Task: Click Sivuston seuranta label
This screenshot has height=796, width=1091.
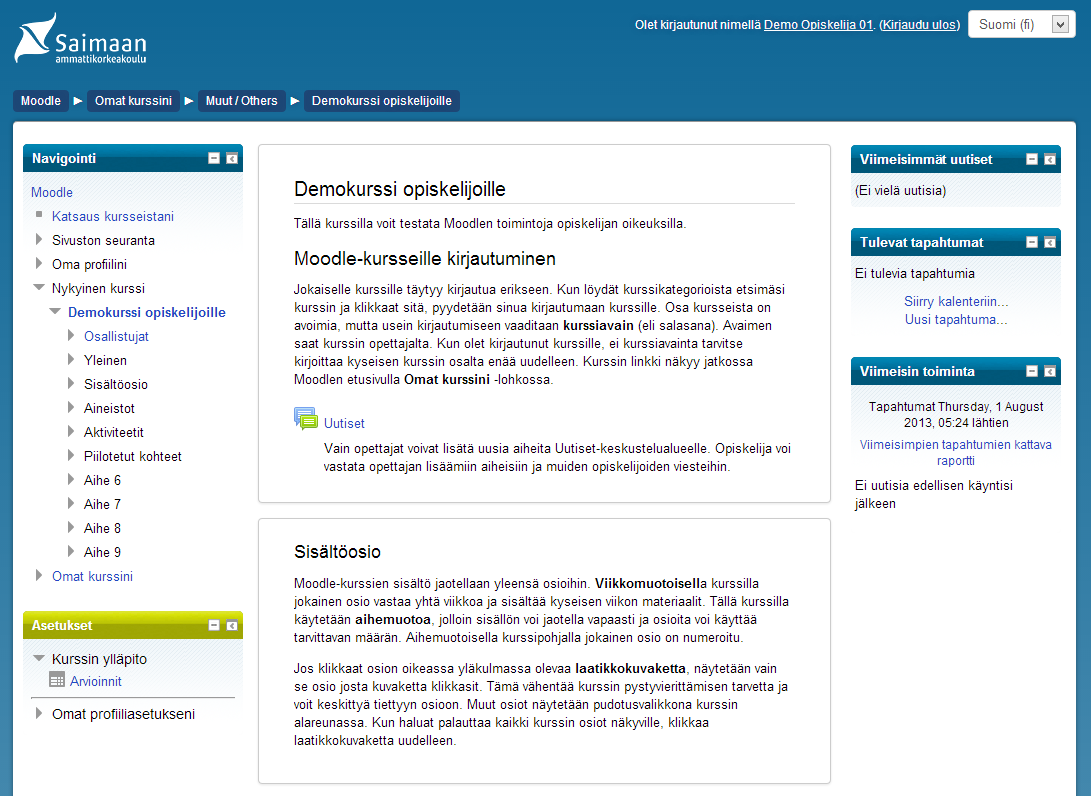Action: 104,240
